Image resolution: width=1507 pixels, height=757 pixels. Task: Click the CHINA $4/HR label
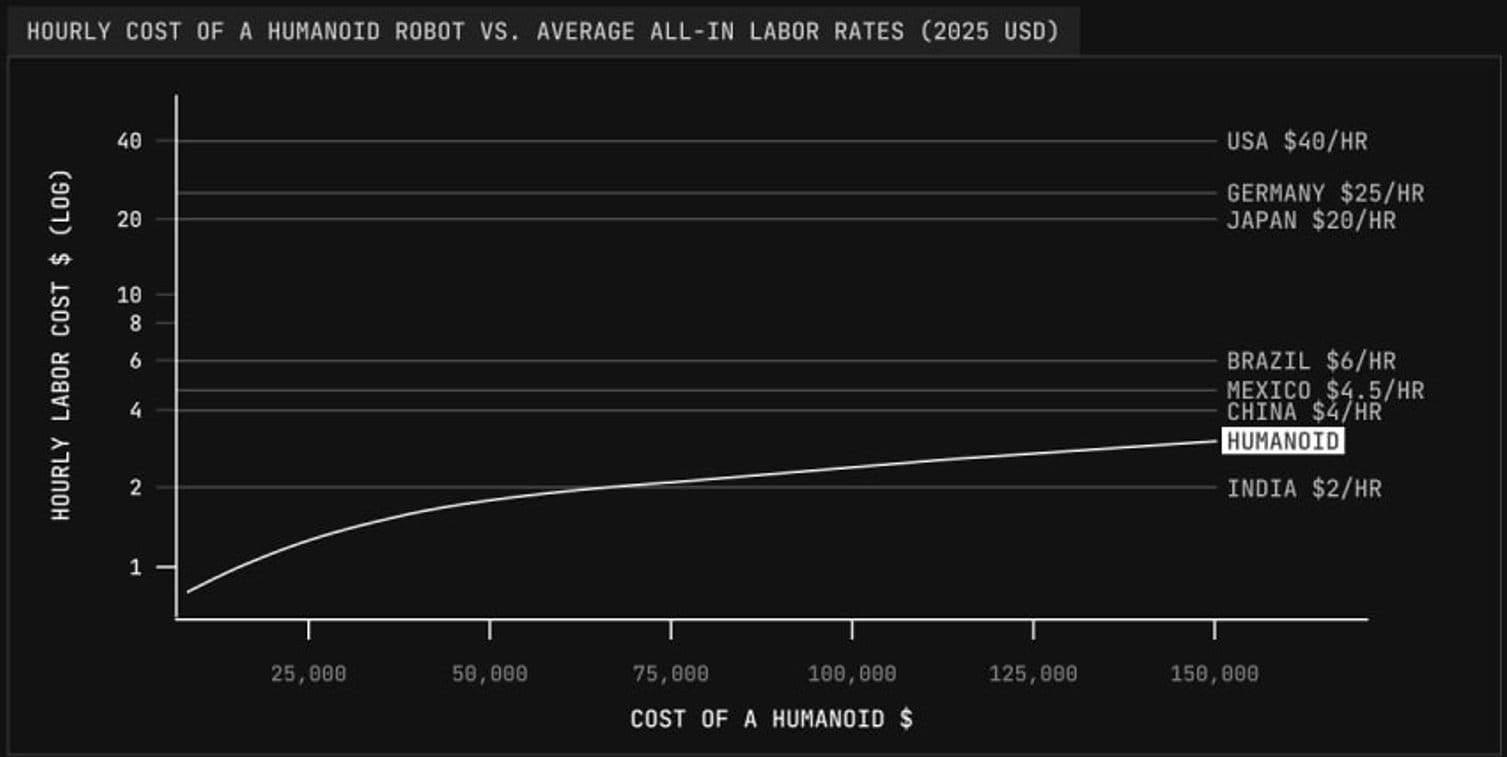tap(1303, 412)
